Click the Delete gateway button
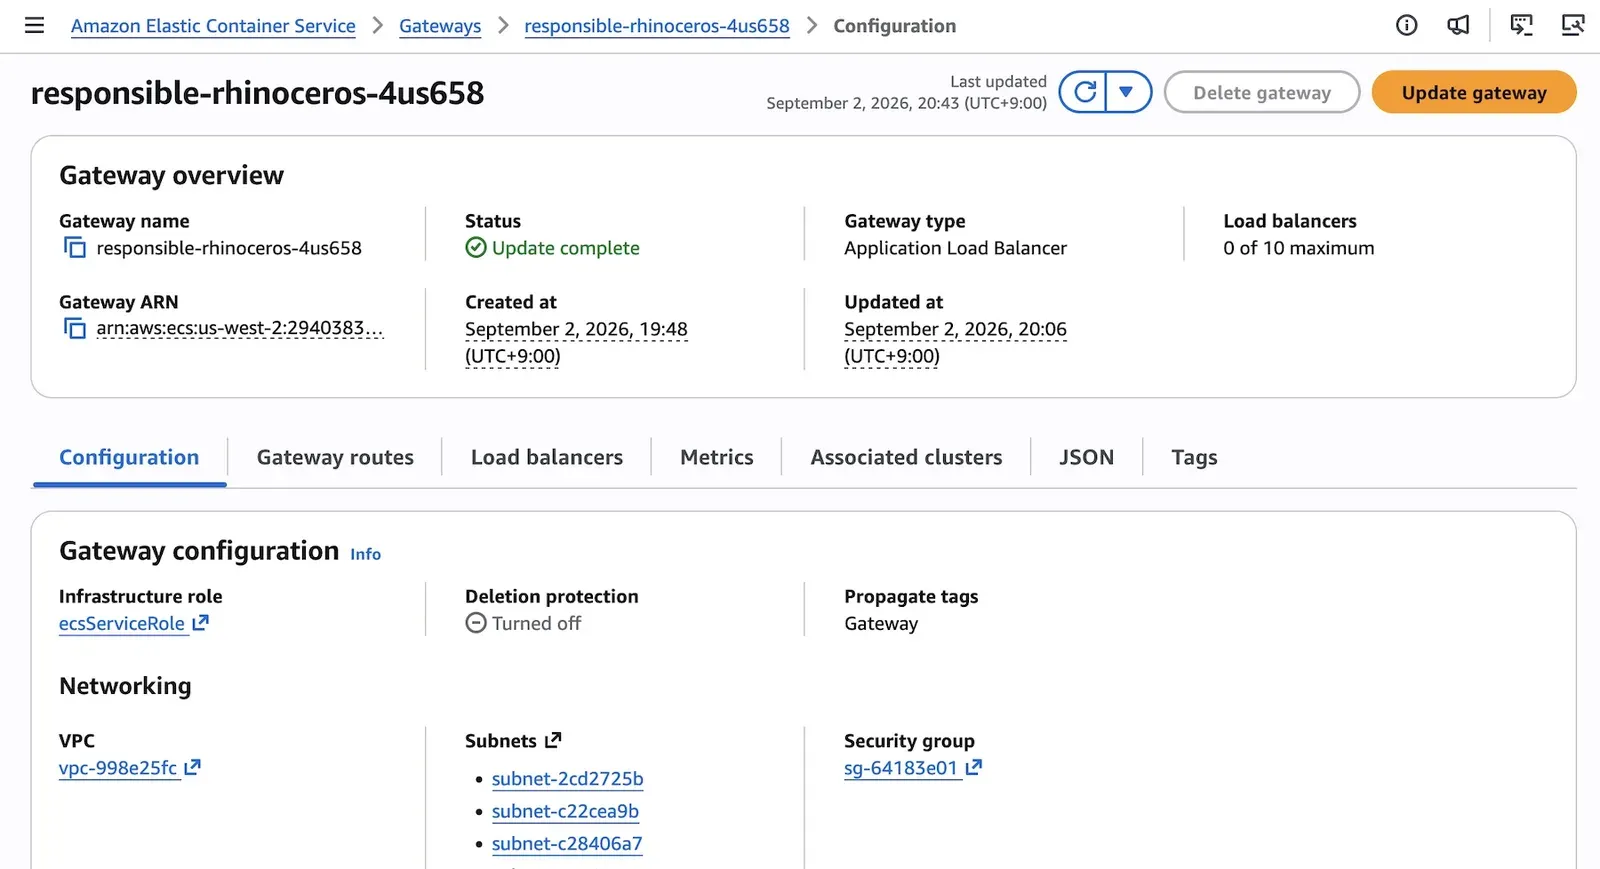The height and width of the screenshot is (869, 1600). point(1262,92)
